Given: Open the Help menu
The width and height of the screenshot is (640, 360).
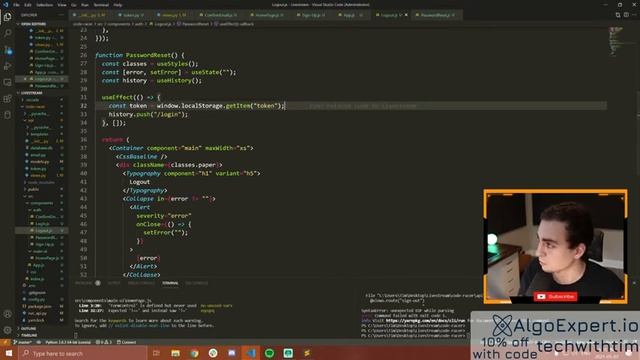Looking at the screenshot, I should [118, 5].
